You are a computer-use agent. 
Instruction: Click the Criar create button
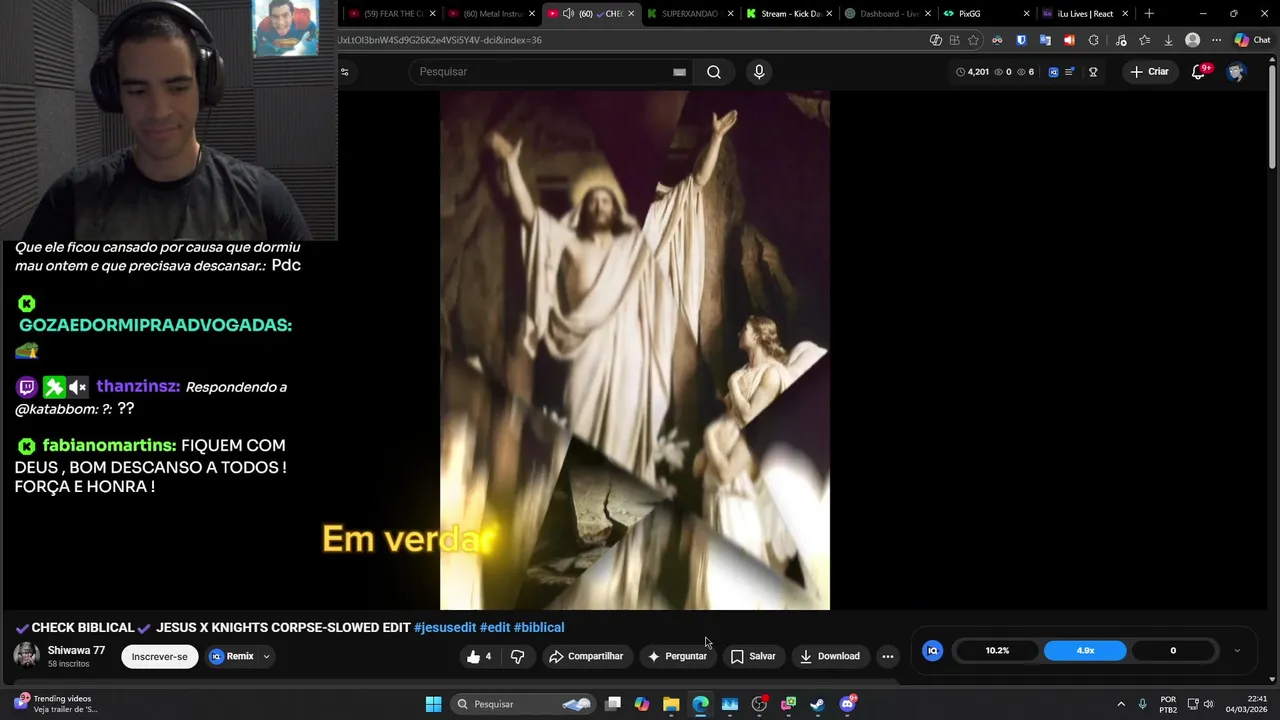[1150, 72]
